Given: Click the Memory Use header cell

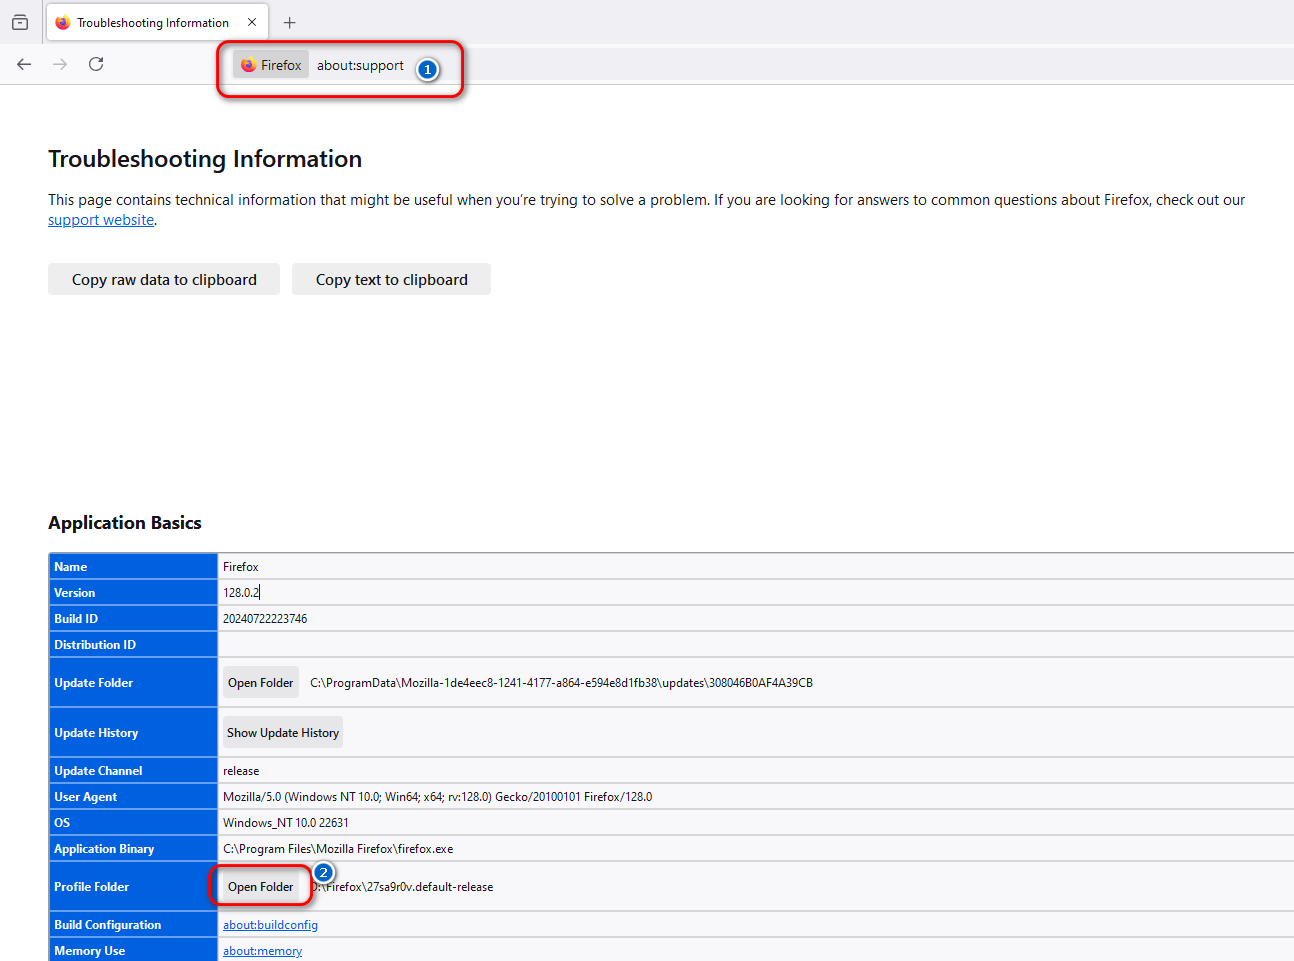Looking at the screenshot, I should 133,950.
